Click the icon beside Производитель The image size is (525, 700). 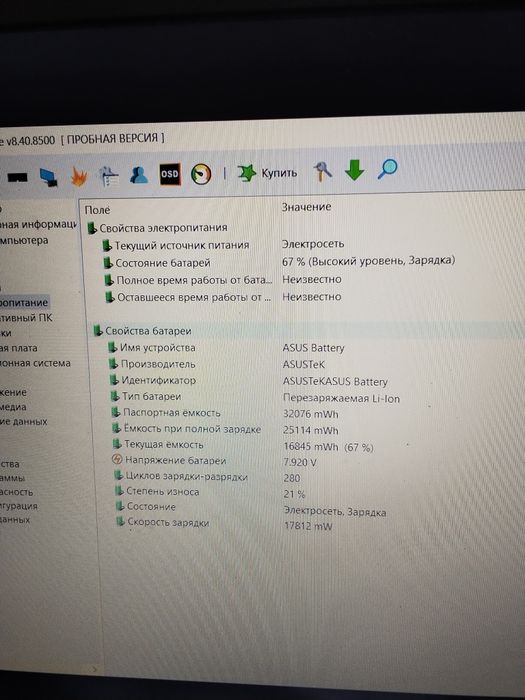point(114,364)
